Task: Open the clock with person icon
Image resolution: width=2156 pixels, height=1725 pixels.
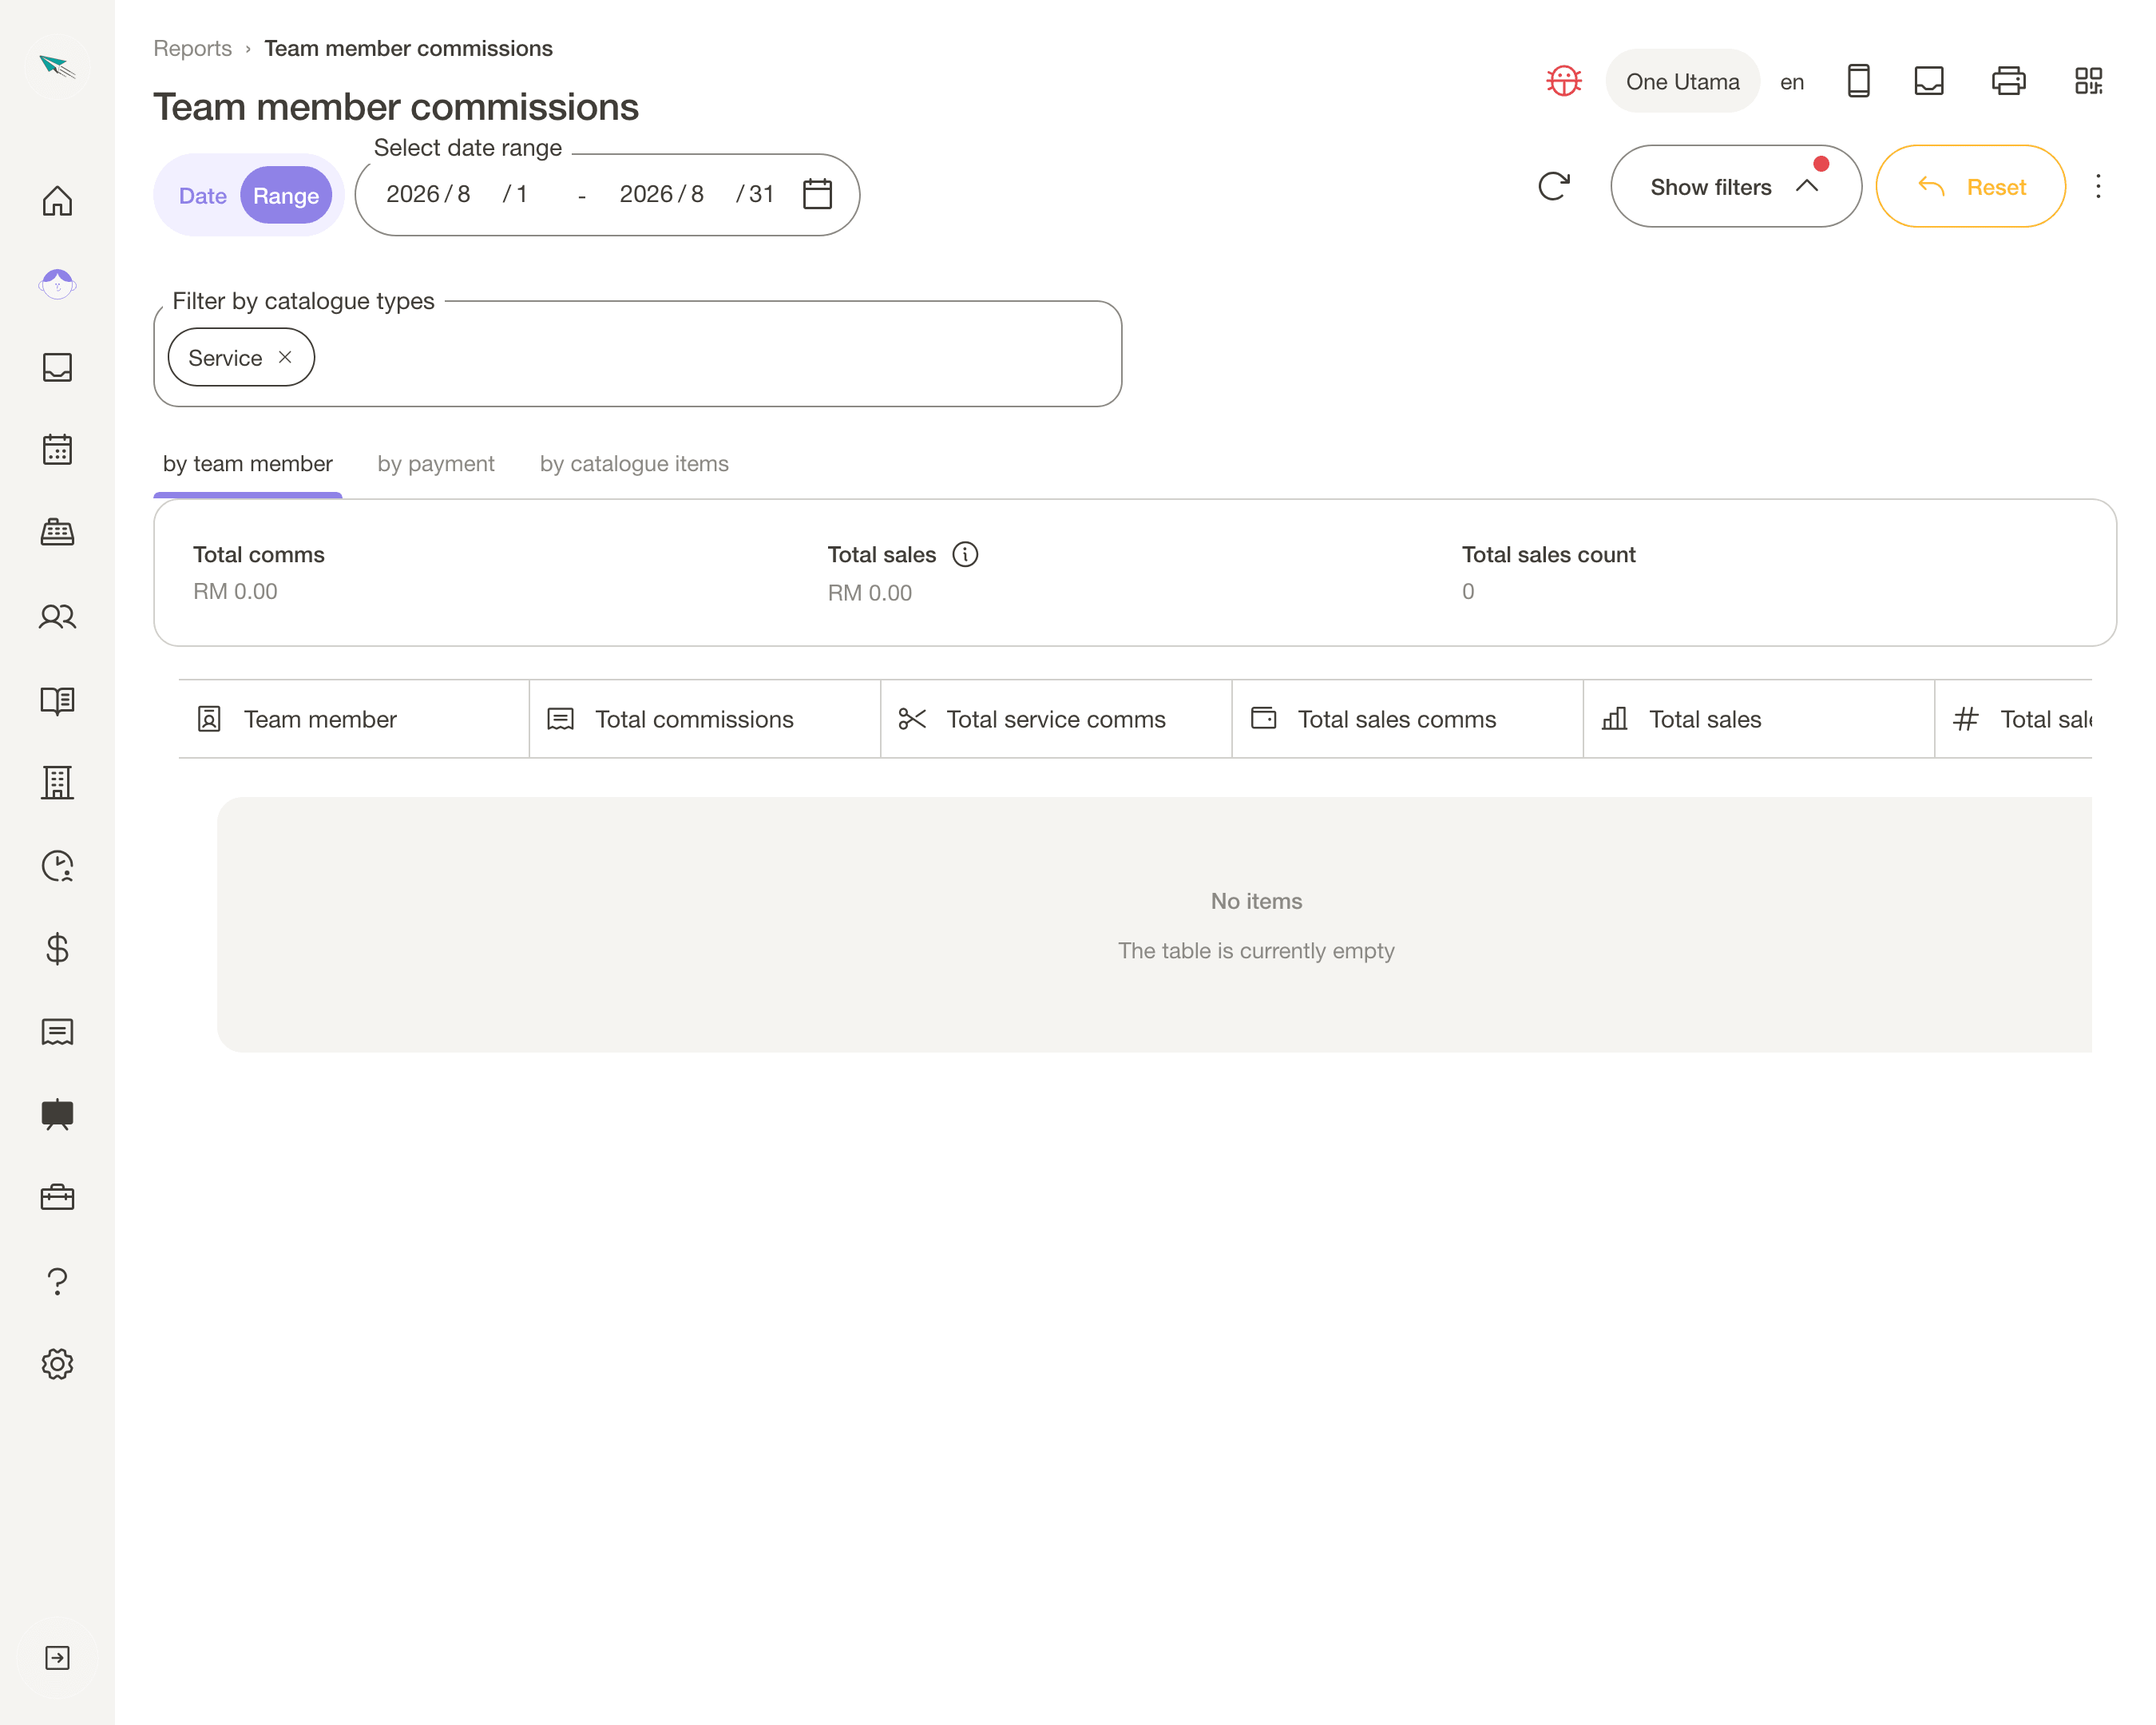Action: click(57, 866)
